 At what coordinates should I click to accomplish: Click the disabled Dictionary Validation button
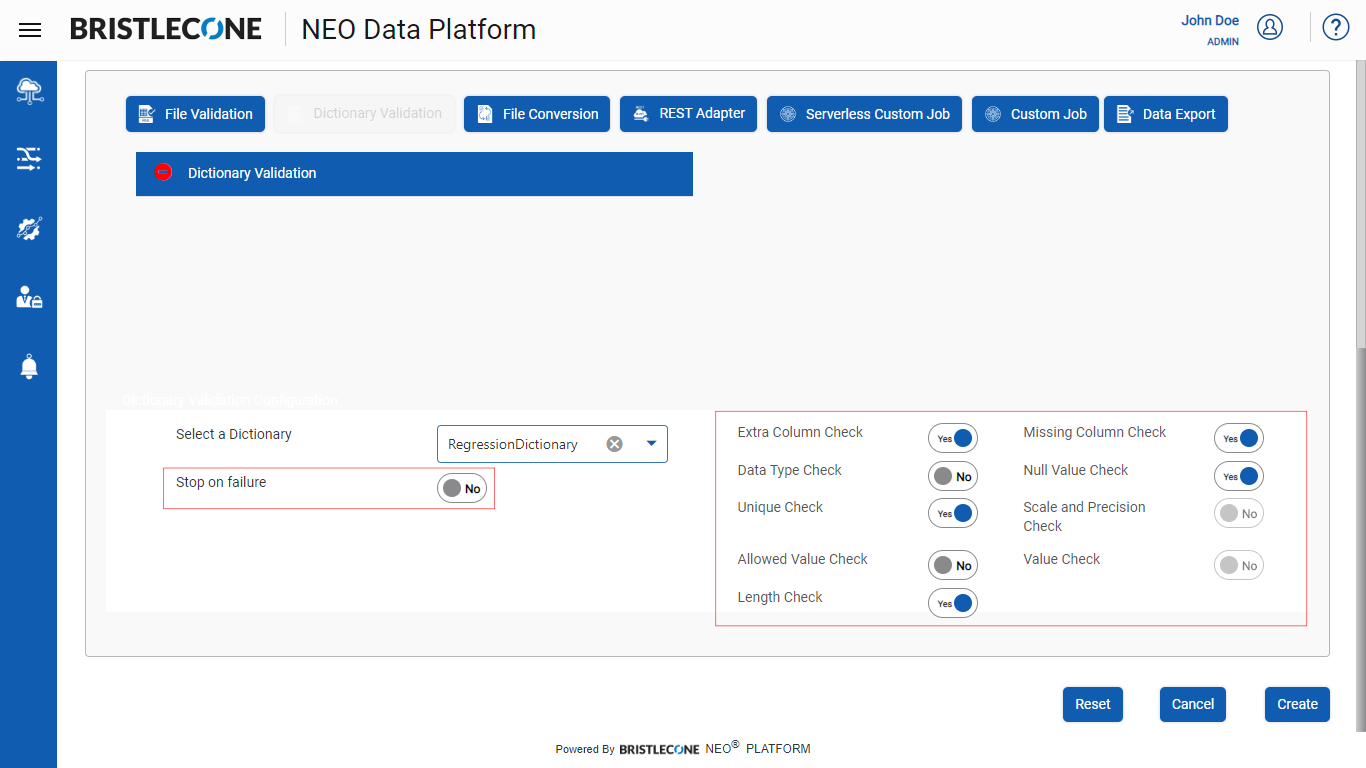coord(364,114)
